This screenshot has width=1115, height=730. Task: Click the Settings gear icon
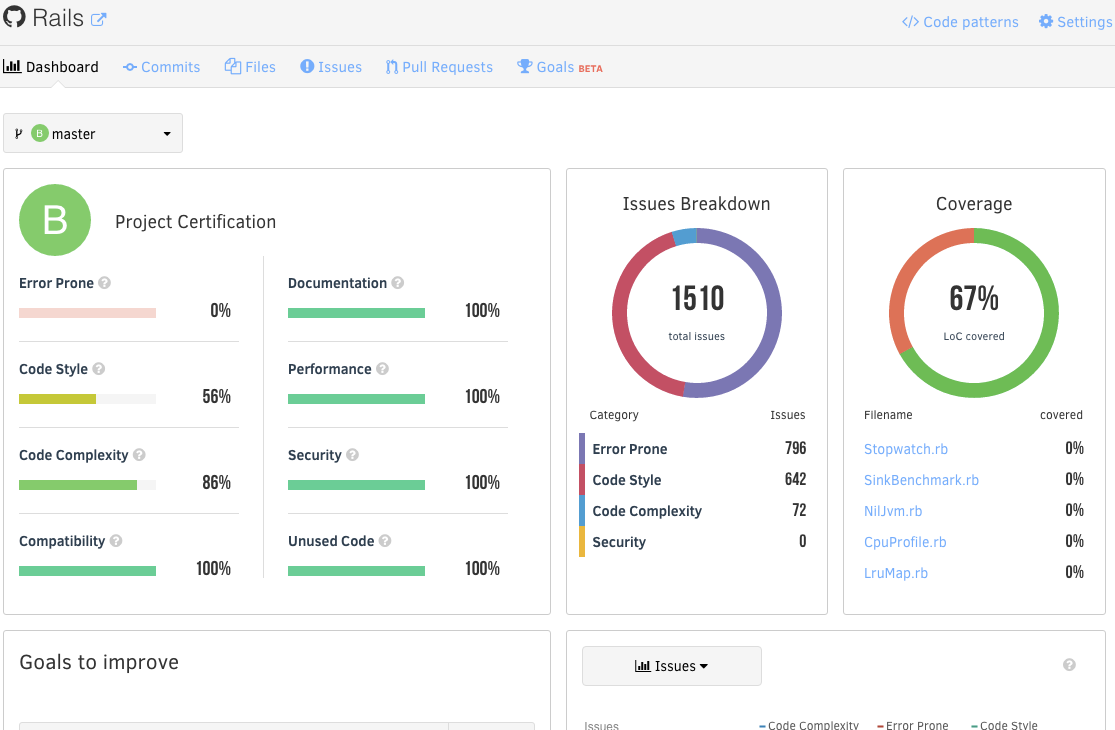click(x=1045, y=21)
